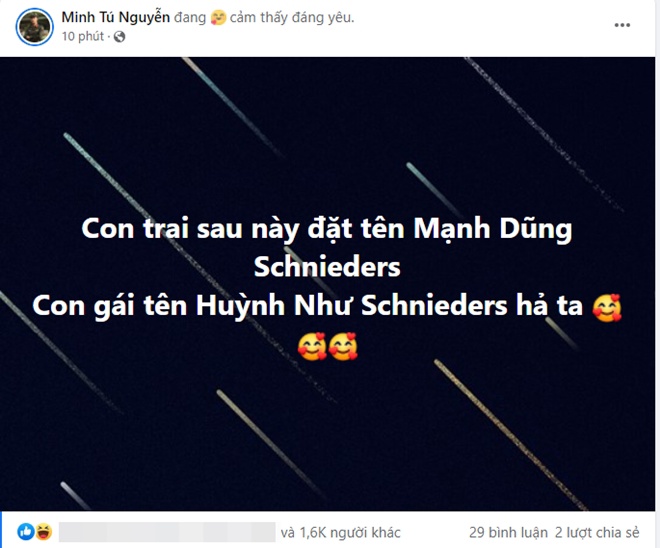
Task: Click the feeling emoji beside cảm thấy đáng yêu
Action: pyautogui.click(x=218, y=18)
